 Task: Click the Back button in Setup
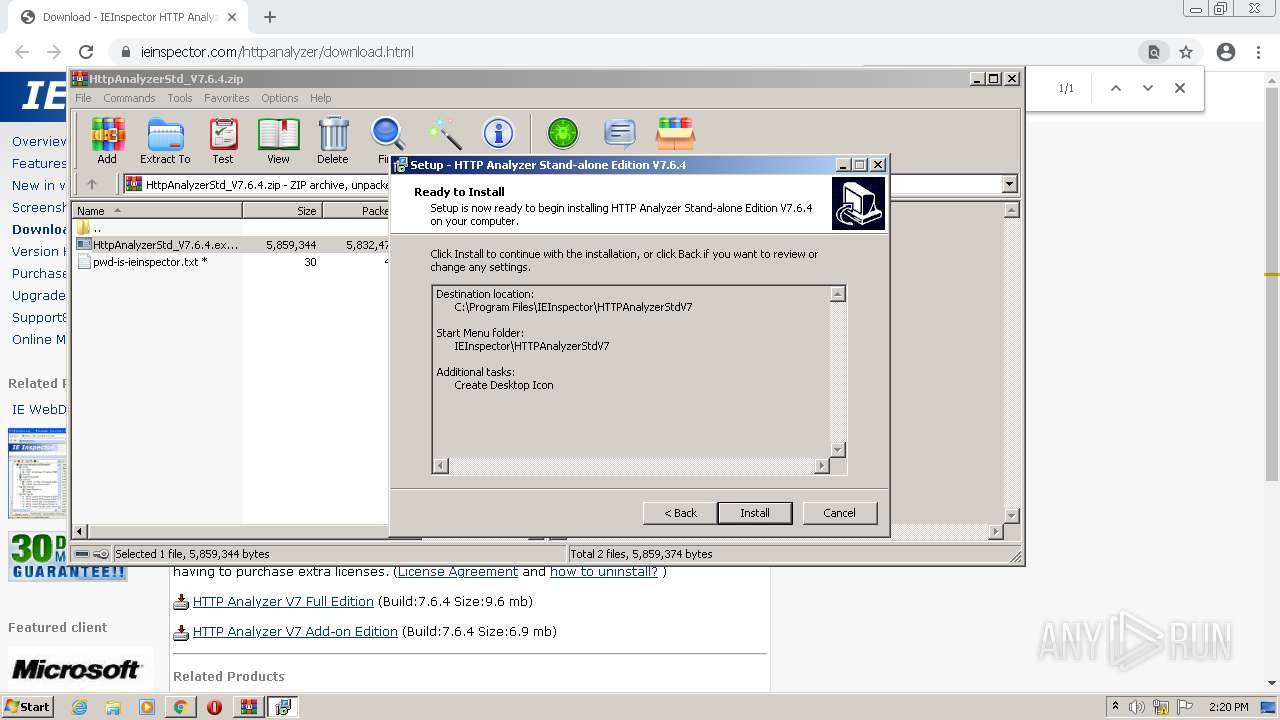(680, 513)
